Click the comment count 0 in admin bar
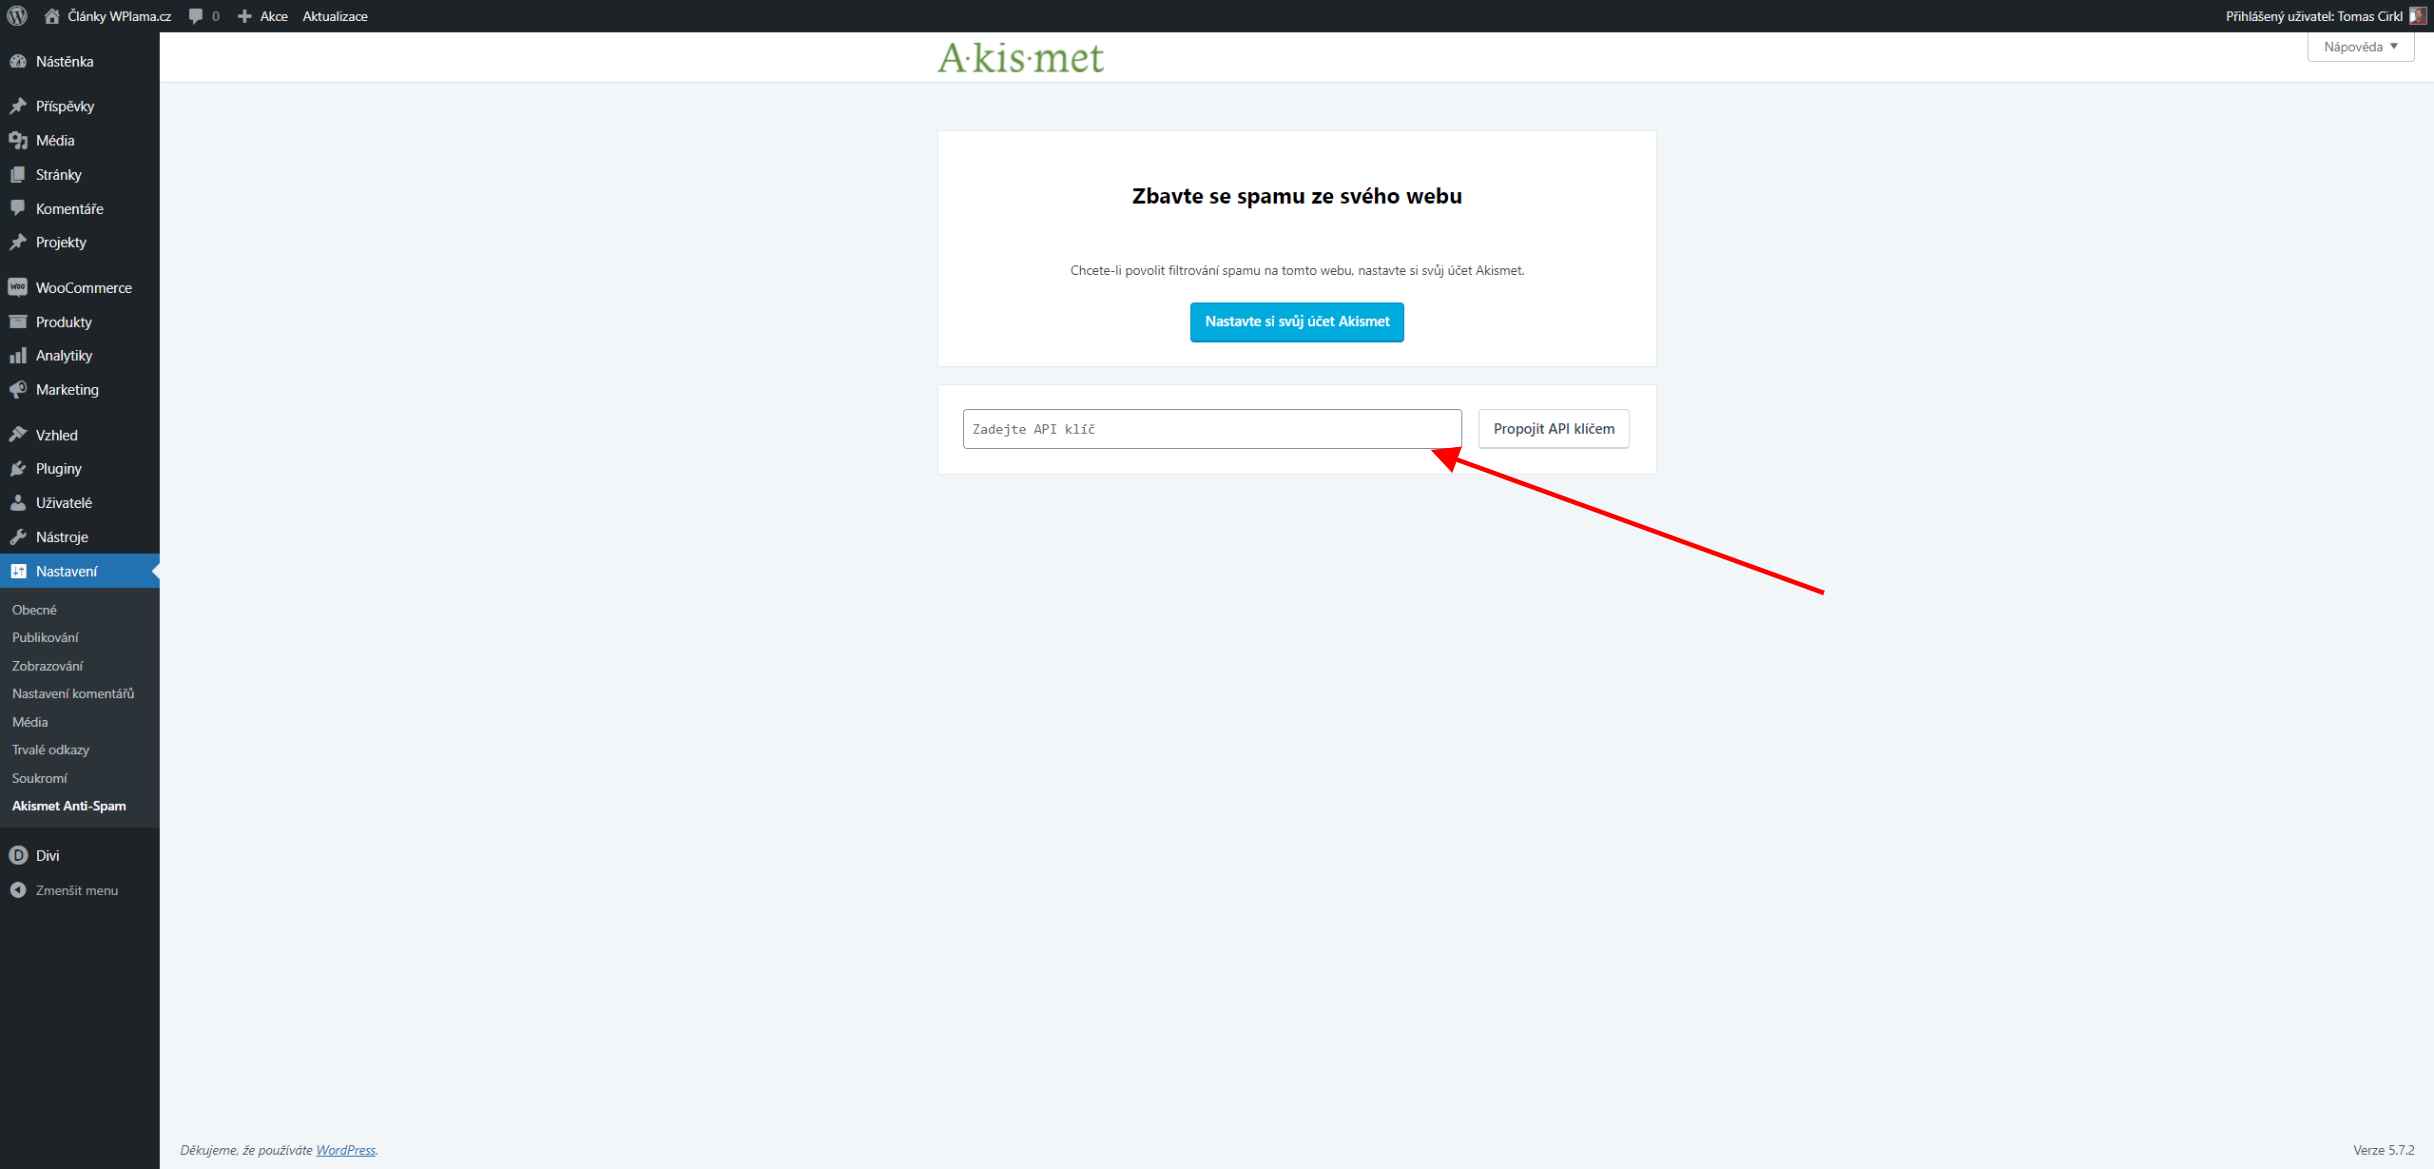2434x1169 pixels. 215,16
